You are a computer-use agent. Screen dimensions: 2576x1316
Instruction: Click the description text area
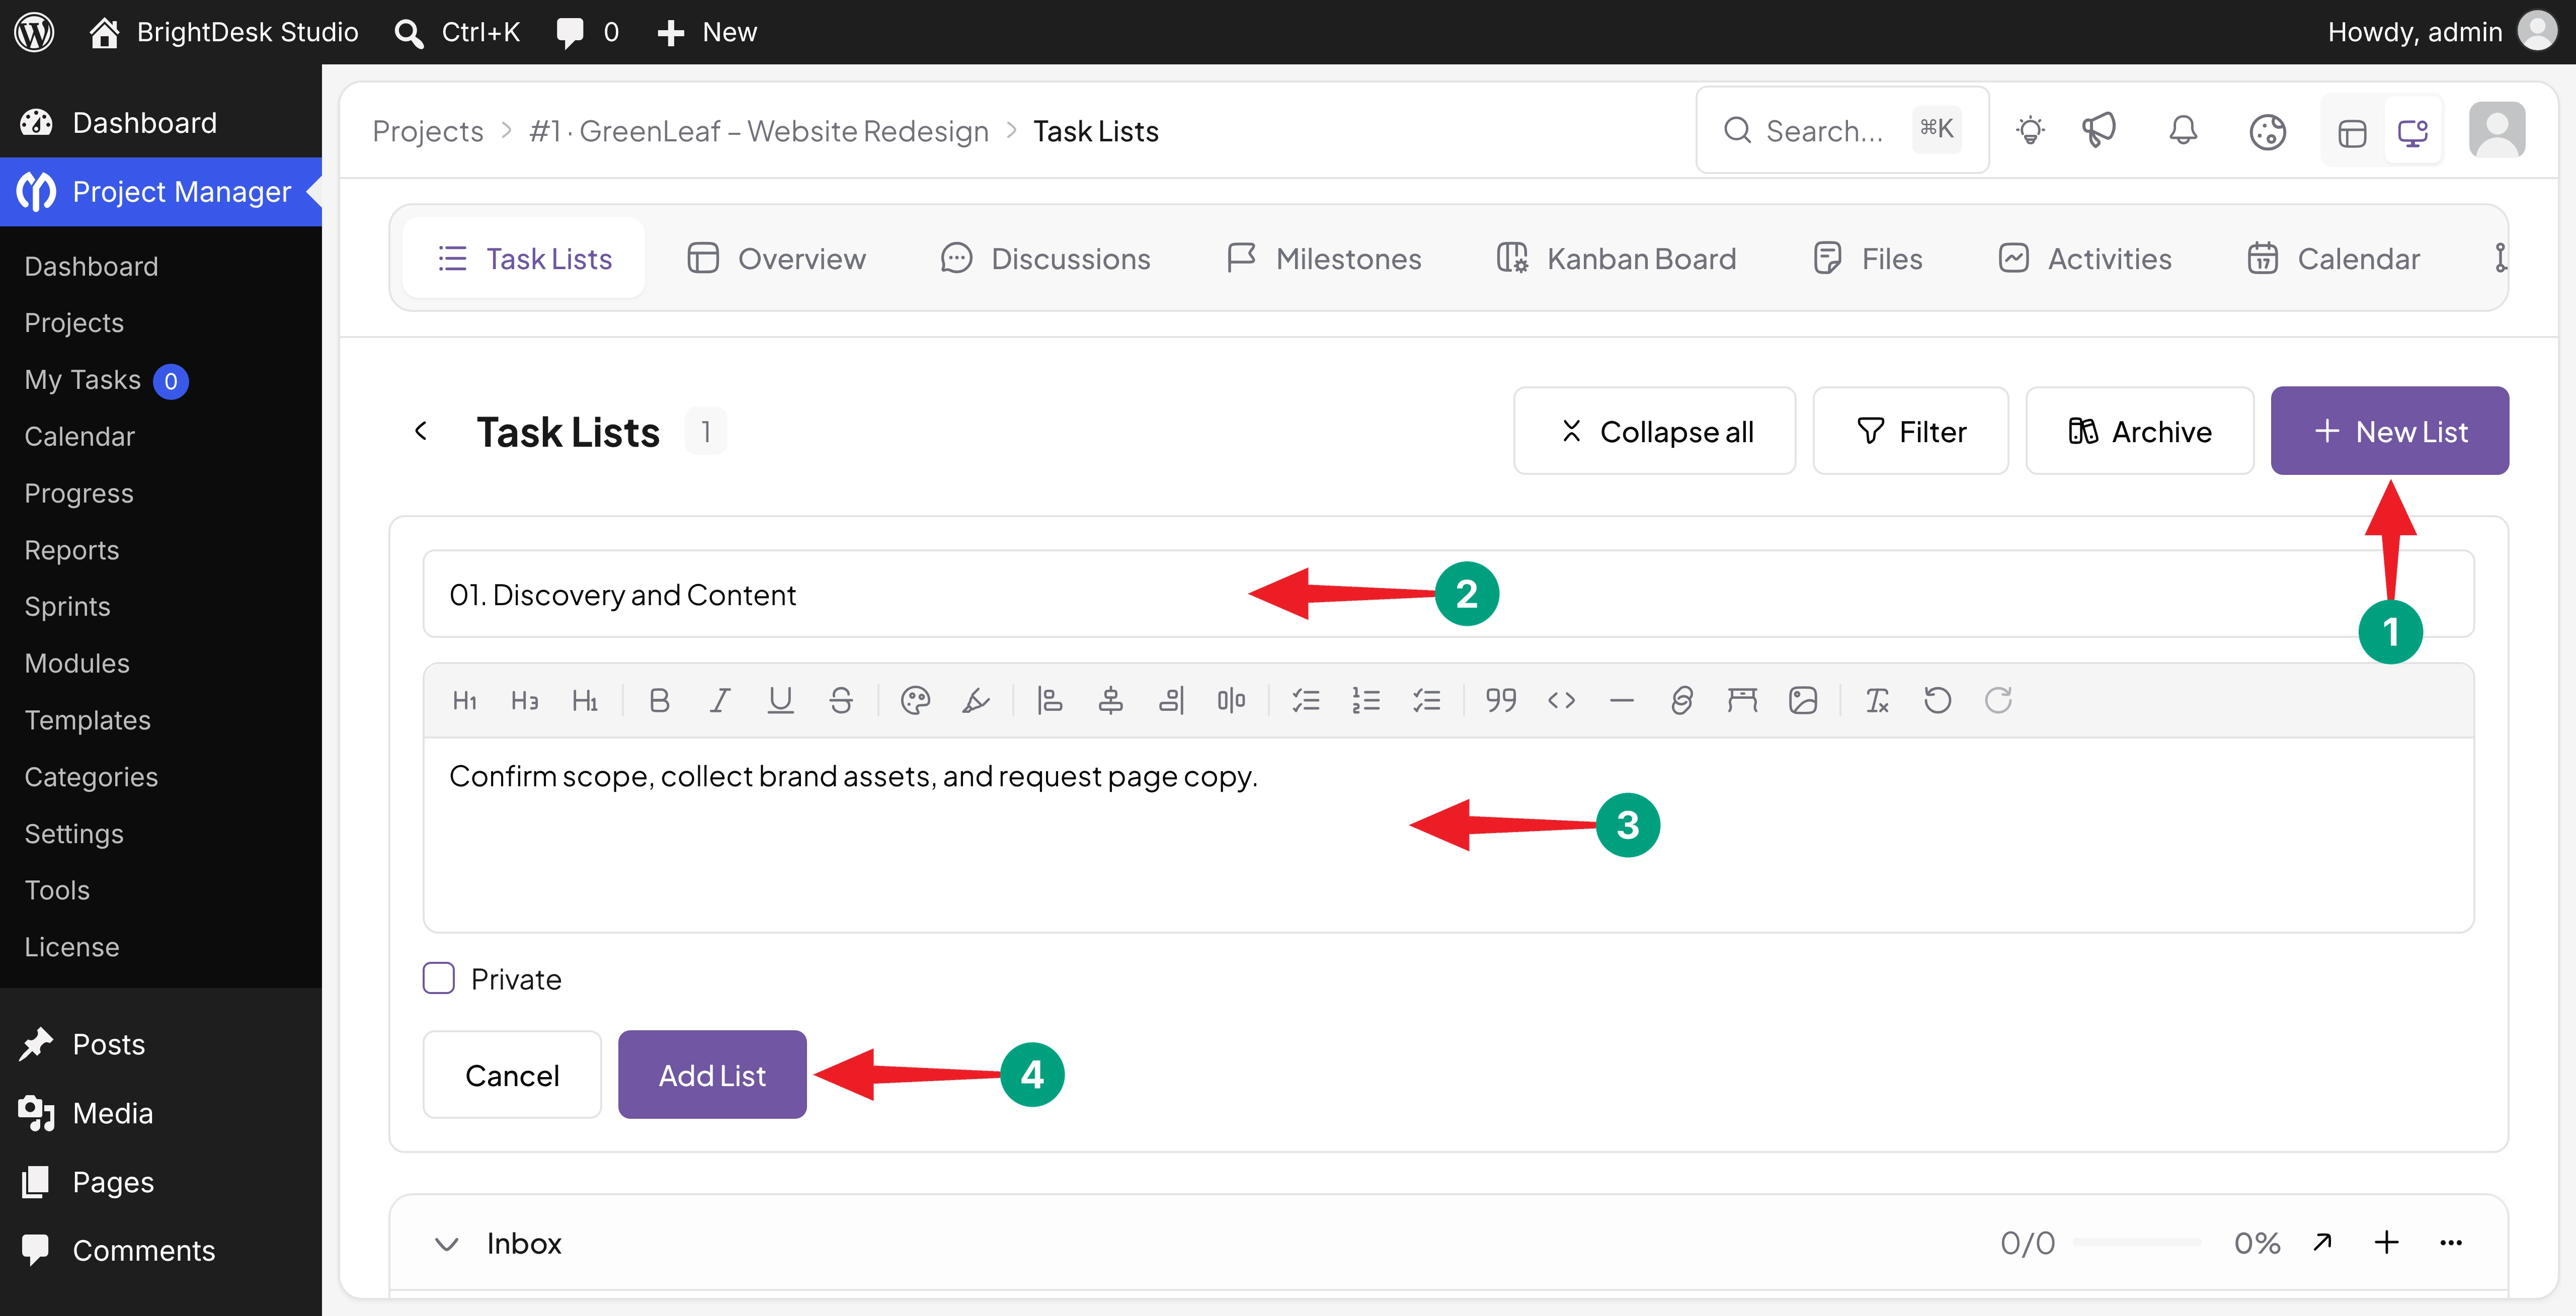tap(1448, 835)
